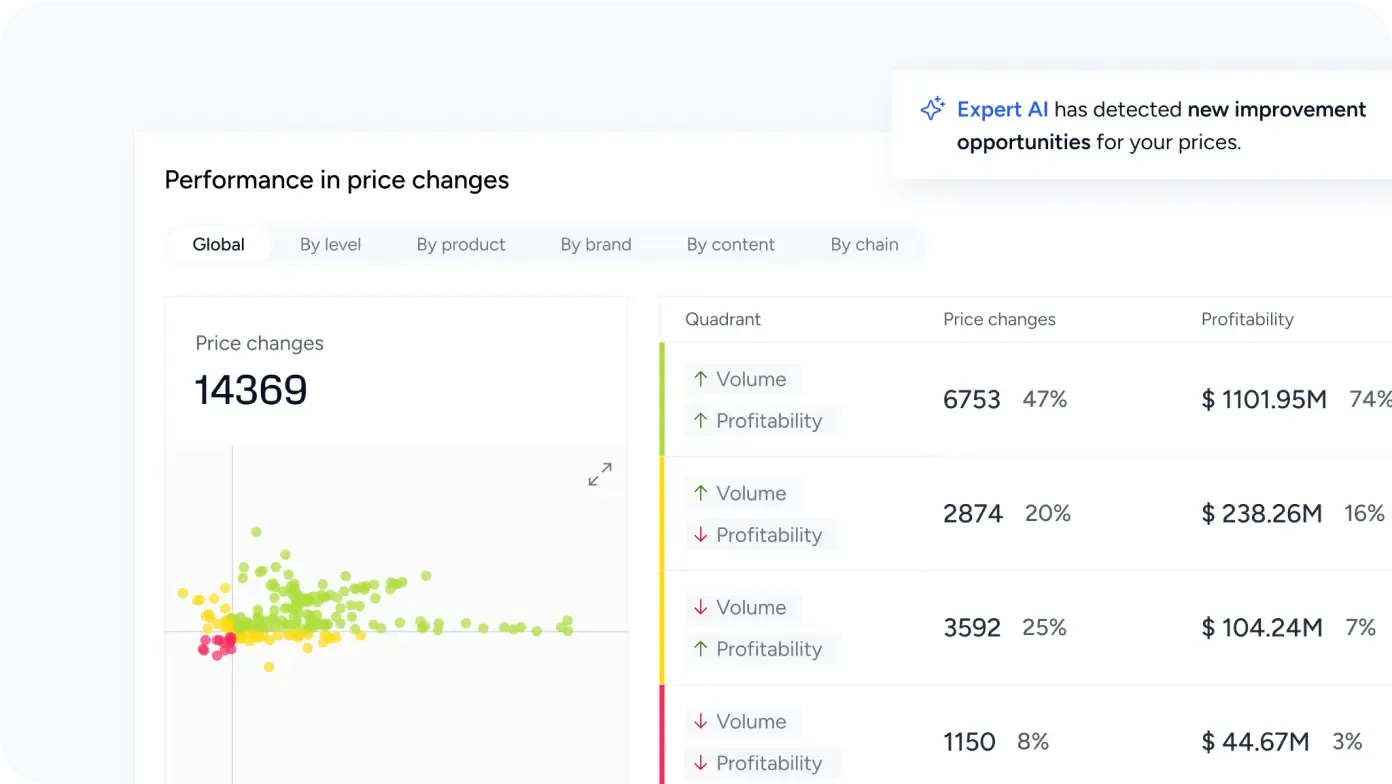Image resolution: width=1392 pixels, height=784 pixels.
Task: Select the Global tab
Action: 218,245
